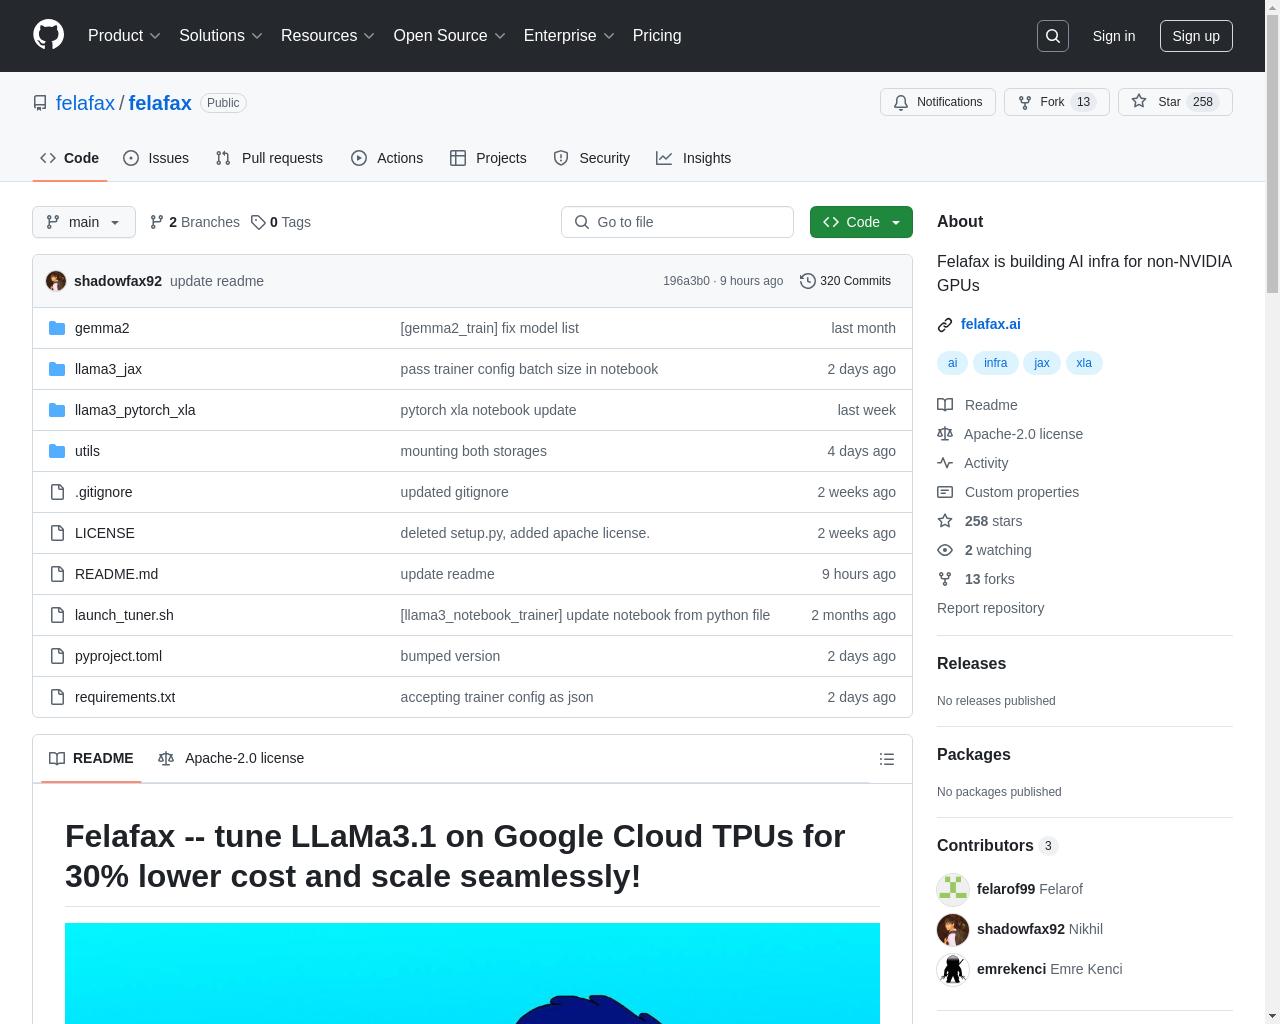This screenshot has width=1280, height=1024.
Task: Click the LICENSE file icon
Action: (57, 533)
